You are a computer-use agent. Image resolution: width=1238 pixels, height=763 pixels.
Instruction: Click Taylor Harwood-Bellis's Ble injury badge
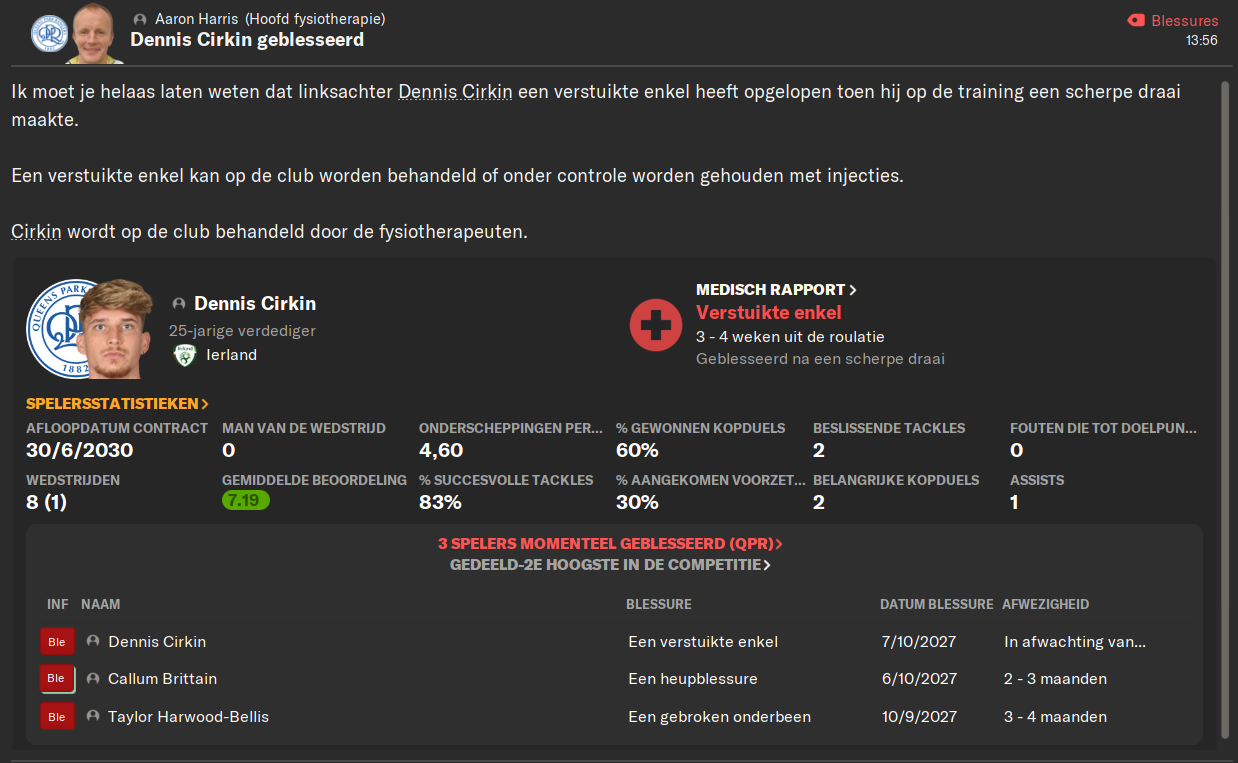point(56,717)
